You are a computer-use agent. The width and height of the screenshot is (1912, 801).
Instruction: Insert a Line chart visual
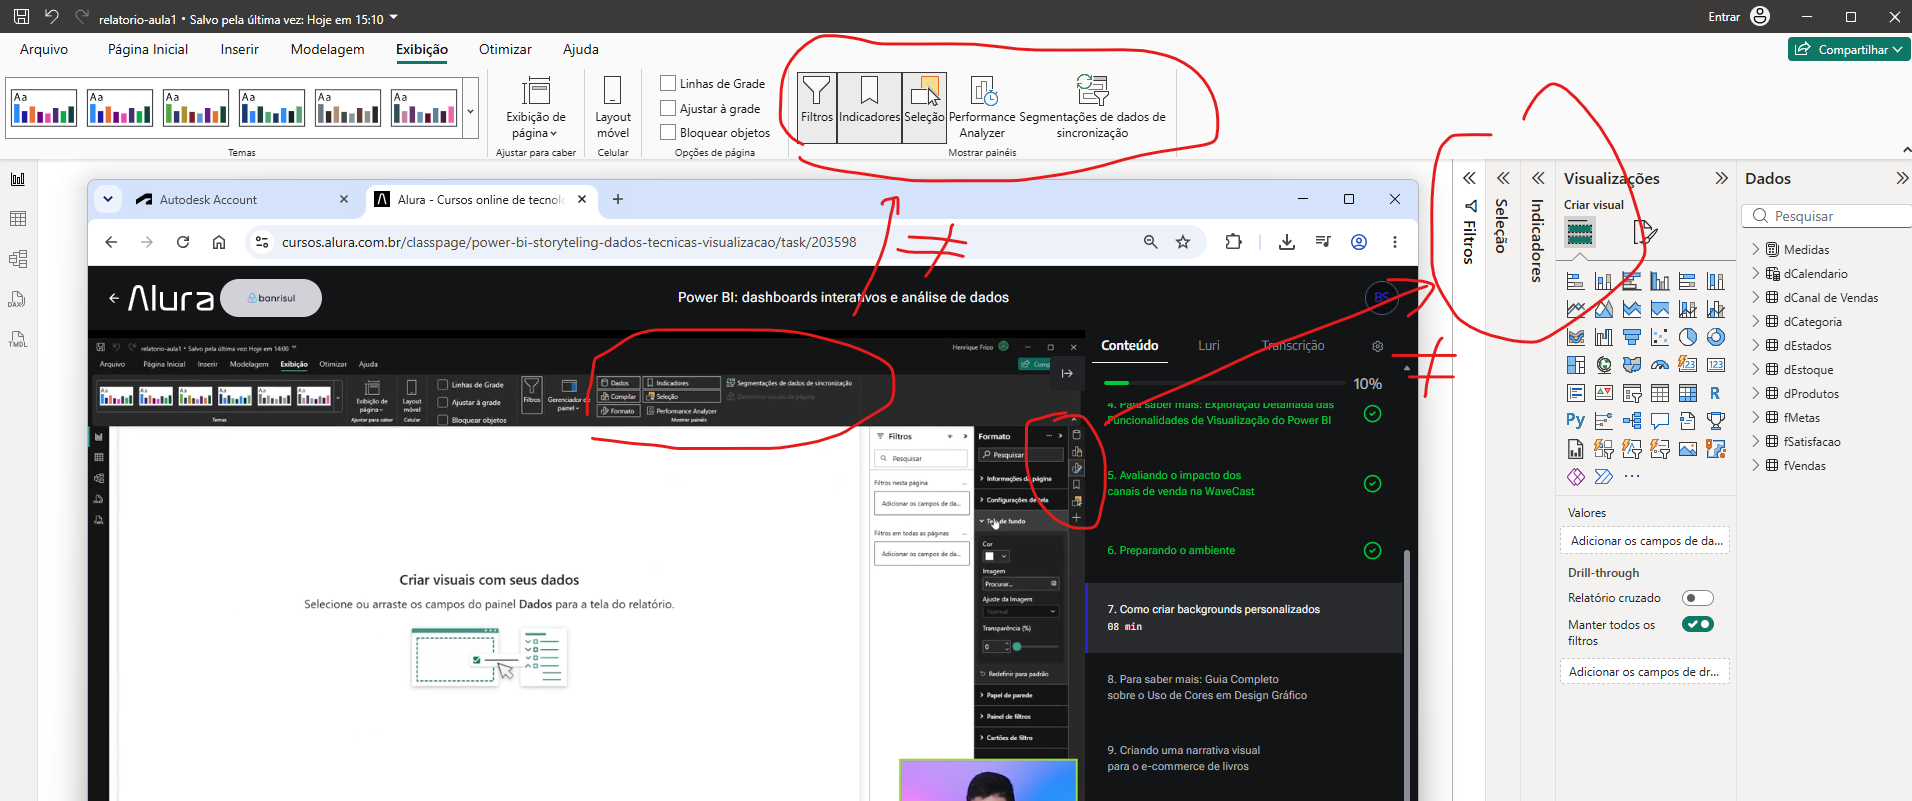(x=1576, y=309)
